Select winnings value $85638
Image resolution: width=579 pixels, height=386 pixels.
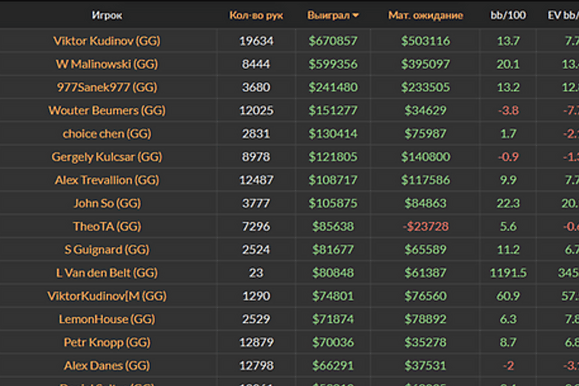point(333,226)
